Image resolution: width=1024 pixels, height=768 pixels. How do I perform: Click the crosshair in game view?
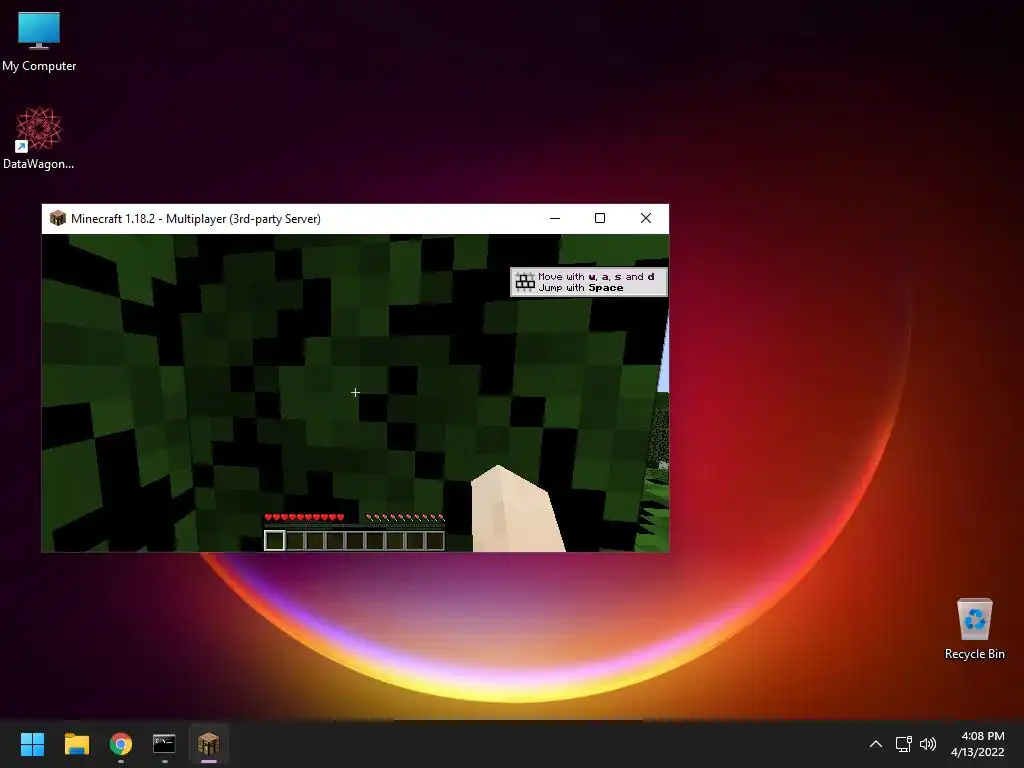355,392
